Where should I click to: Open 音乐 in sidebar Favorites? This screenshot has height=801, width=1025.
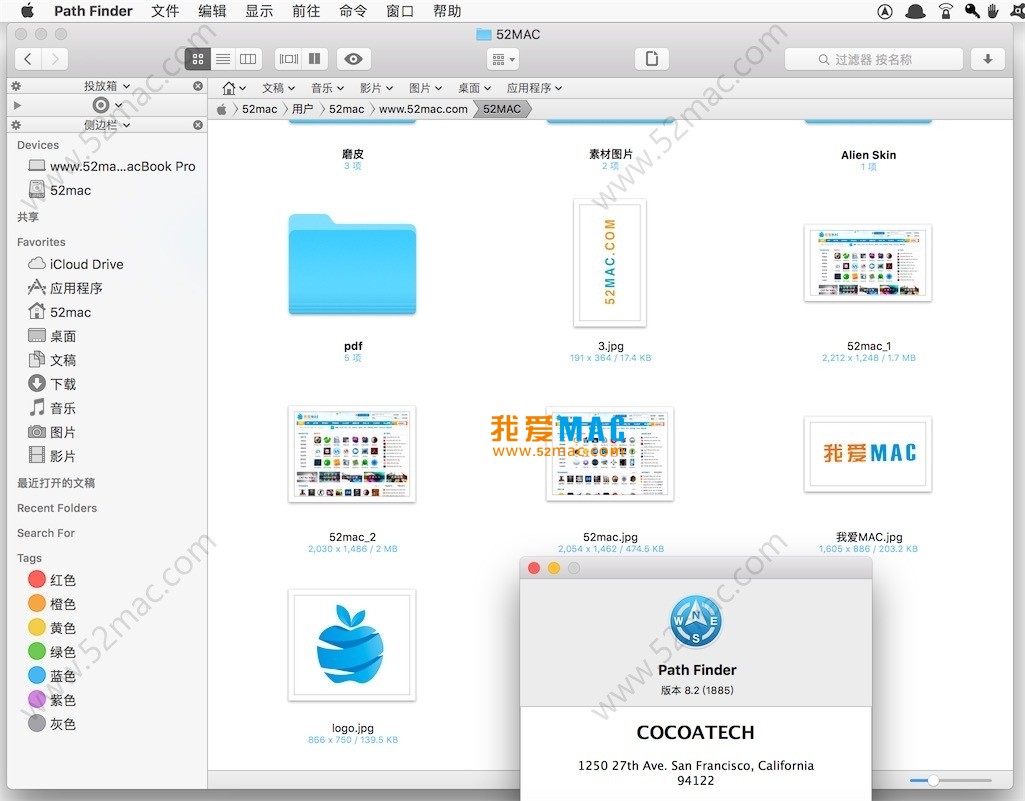[x=52, y=408]
